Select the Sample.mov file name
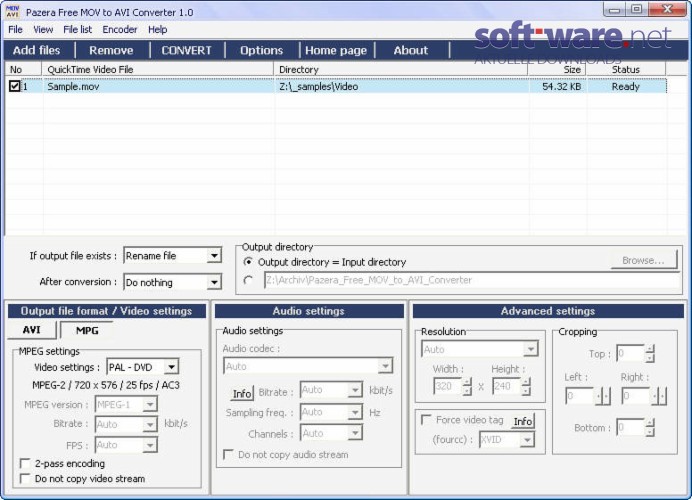The height and width of the screenshot is (500, 692). (x=73, y=86)
